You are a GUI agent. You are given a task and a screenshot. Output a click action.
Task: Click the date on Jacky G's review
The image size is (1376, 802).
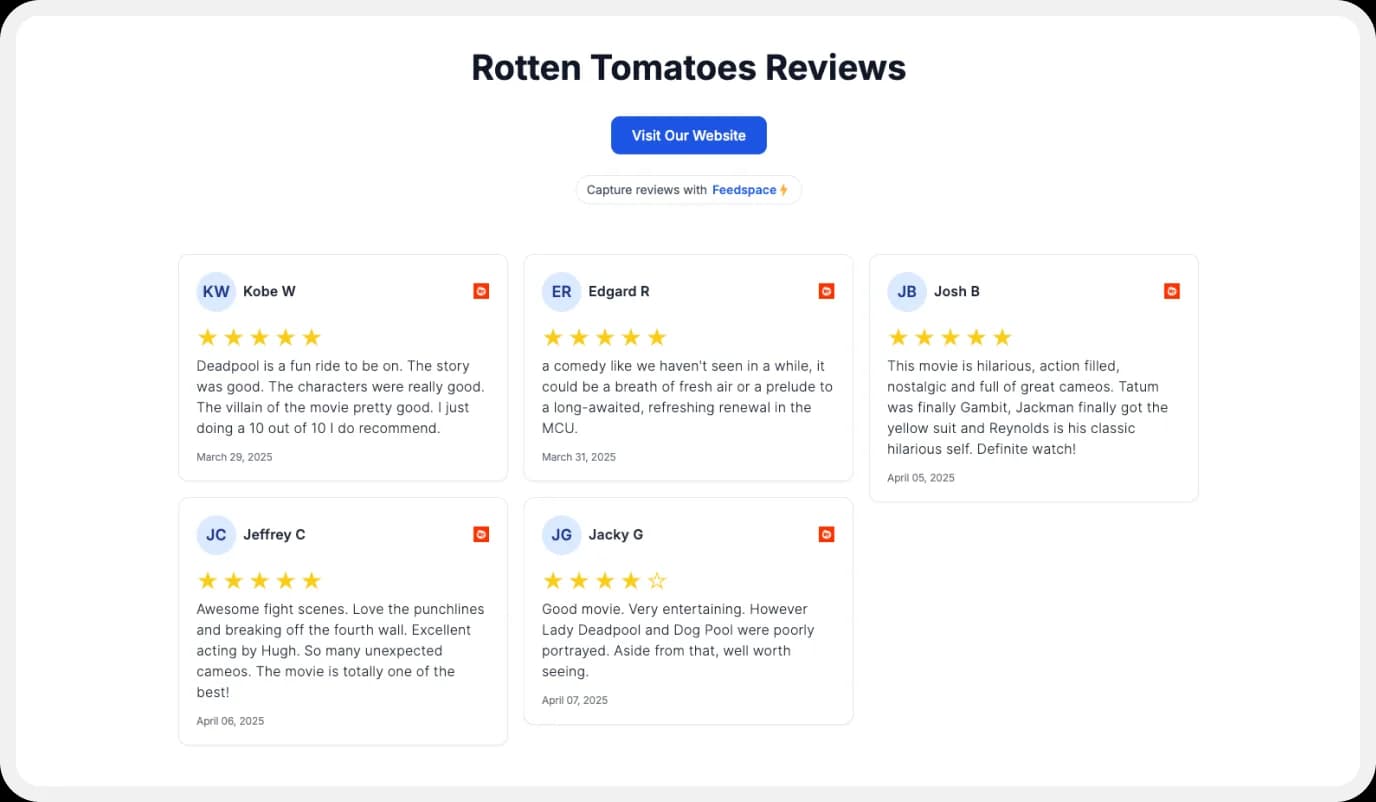pos(575,700)
